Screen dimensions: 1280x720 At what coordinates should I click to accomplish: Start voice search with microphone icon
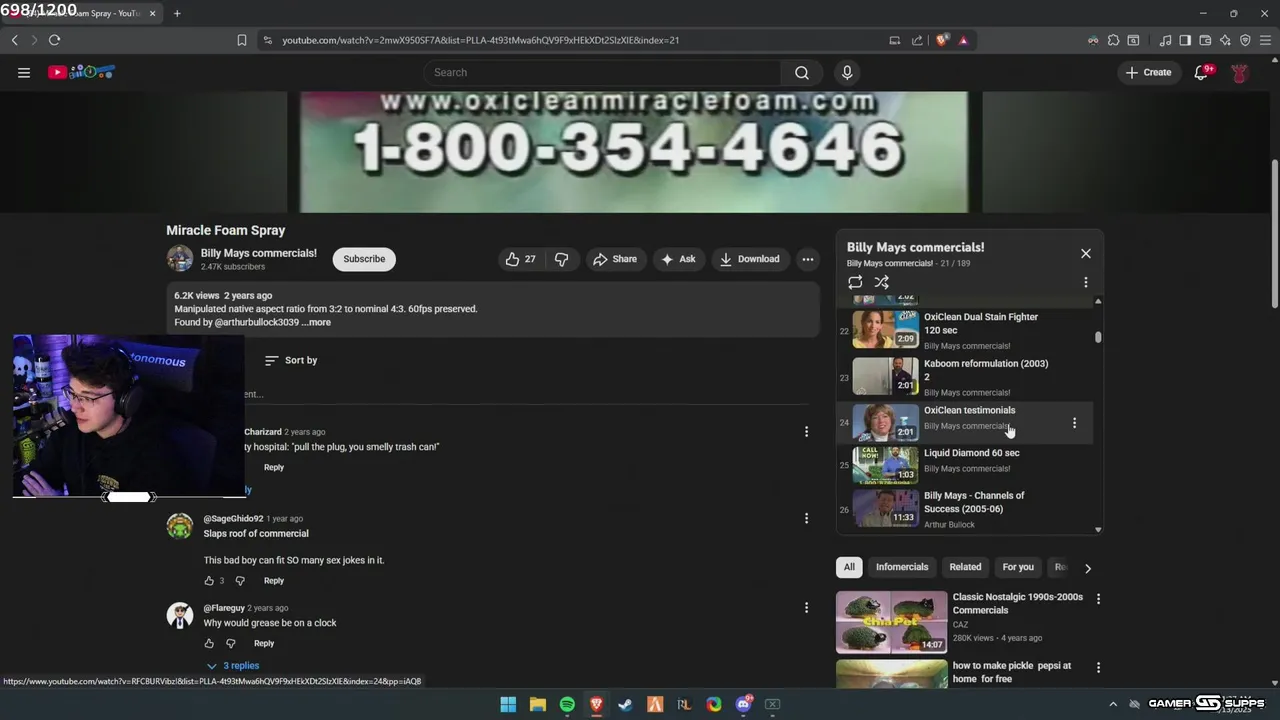[x=847, y=72]
